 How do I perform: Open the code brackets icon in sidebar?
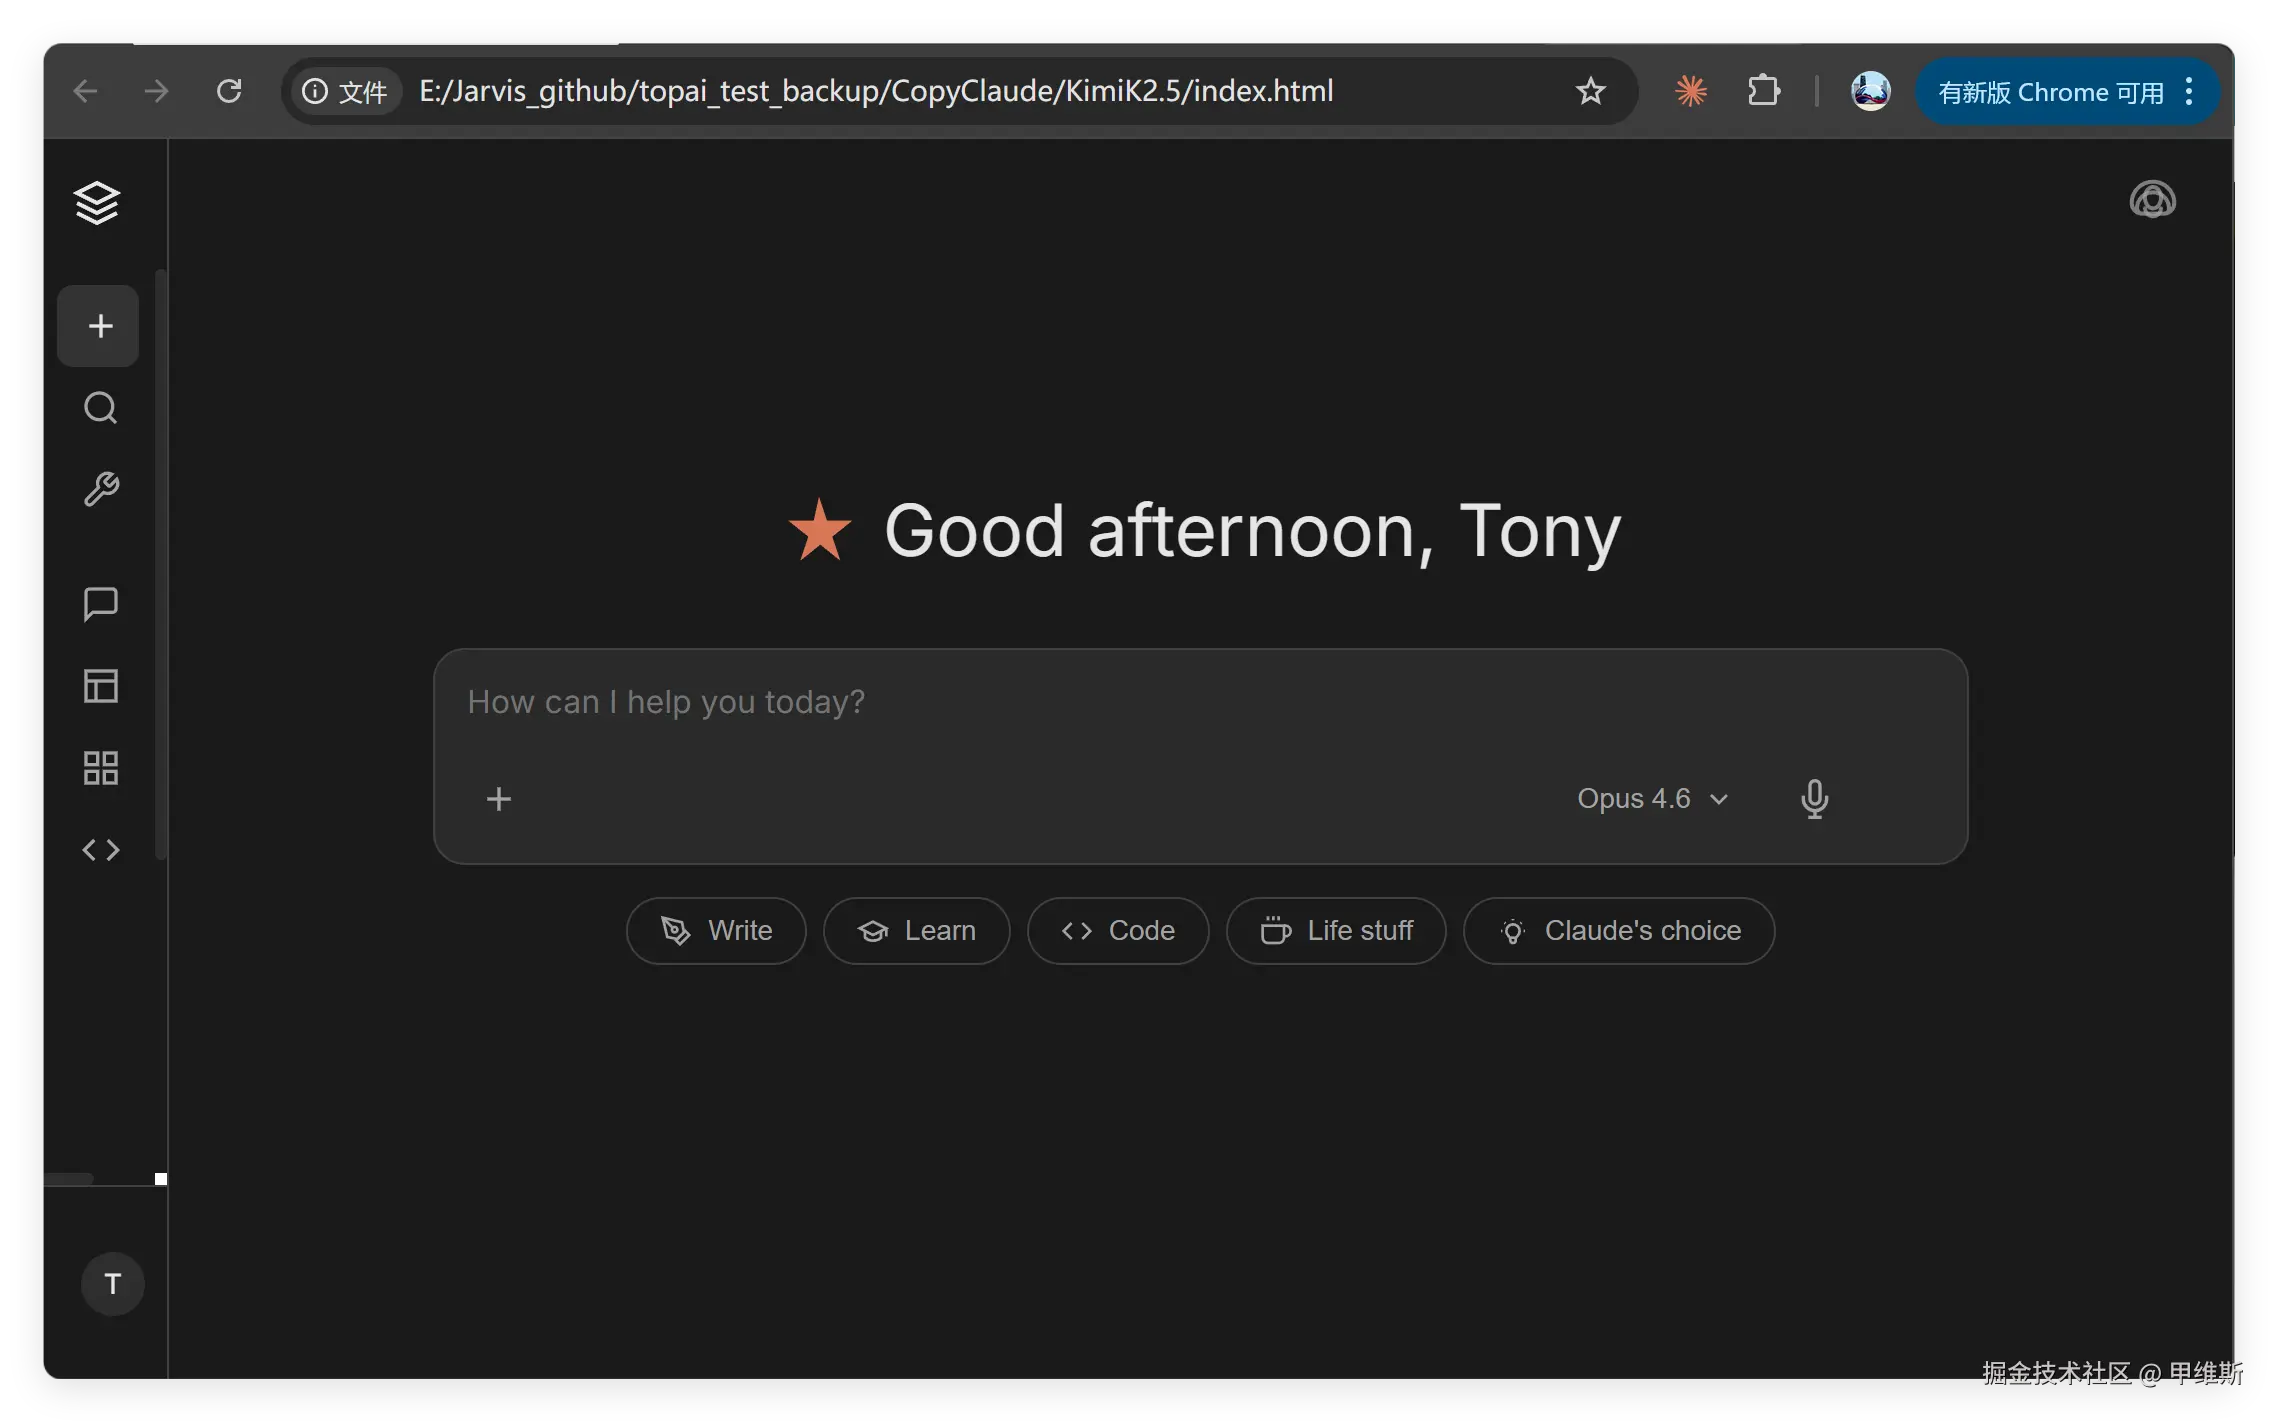tap(100, 850)
